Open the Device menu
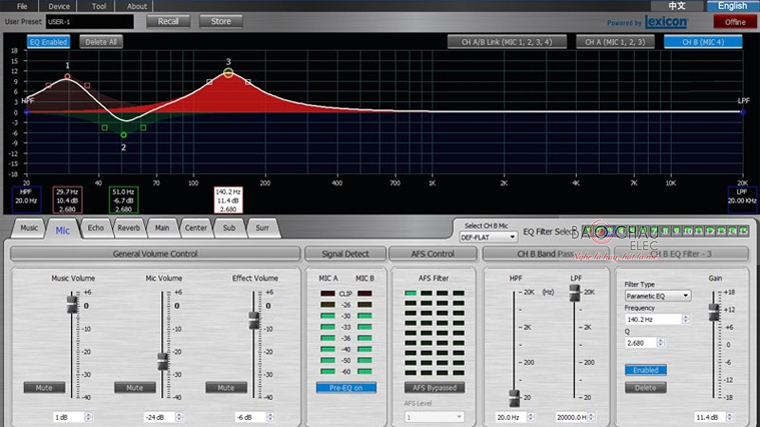 (x=59, y=6)
